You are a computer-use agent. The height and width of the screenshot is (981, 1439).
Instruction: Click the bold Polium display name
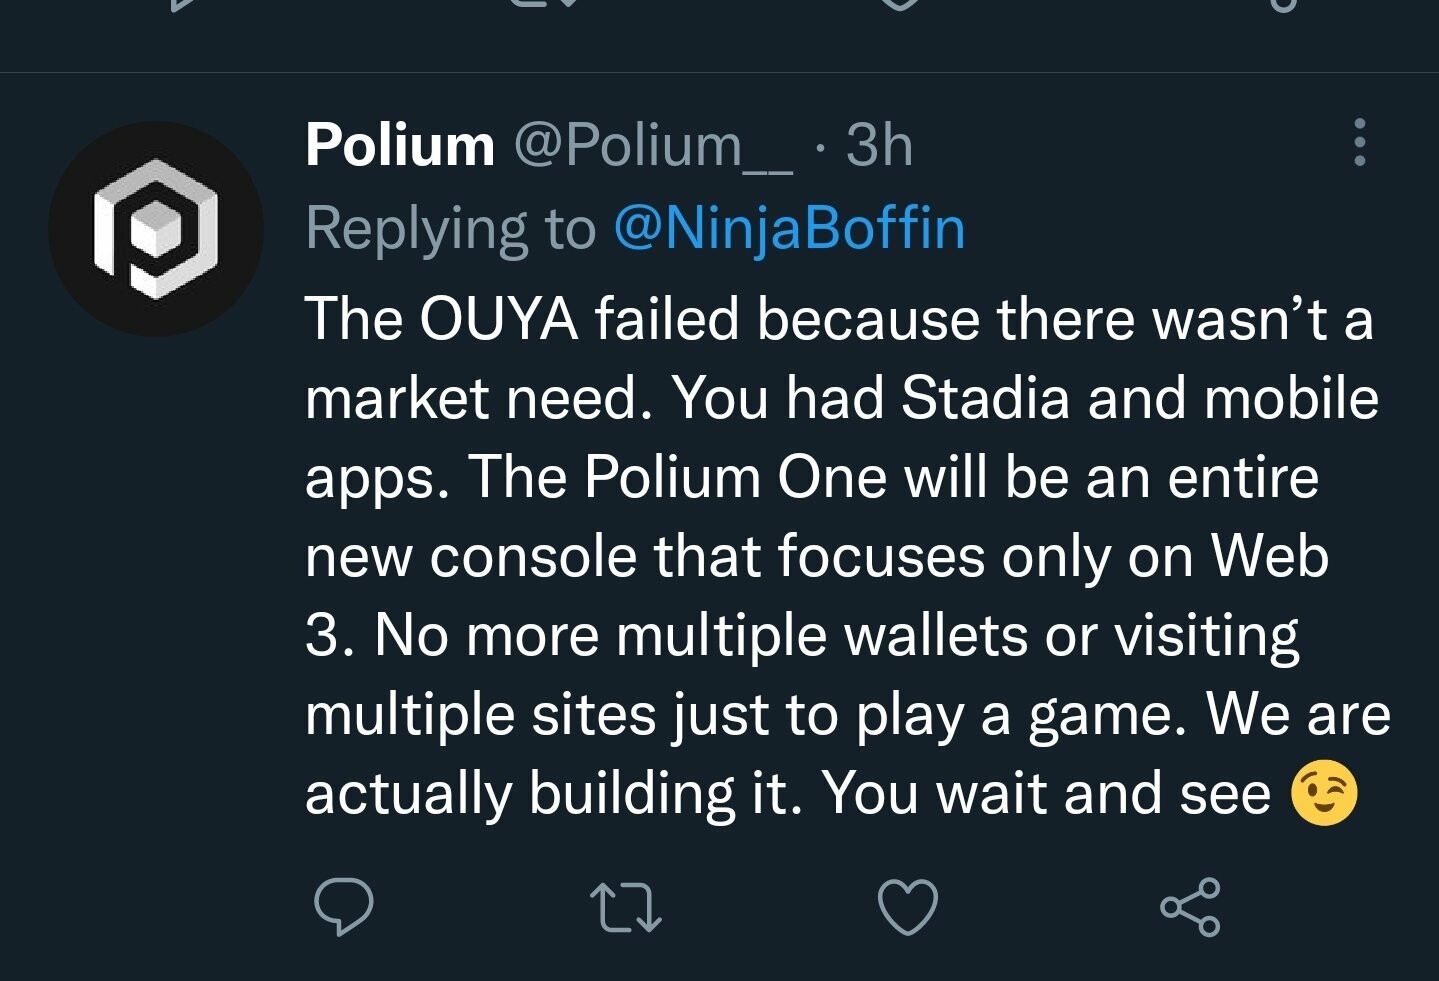click(400, 146)
